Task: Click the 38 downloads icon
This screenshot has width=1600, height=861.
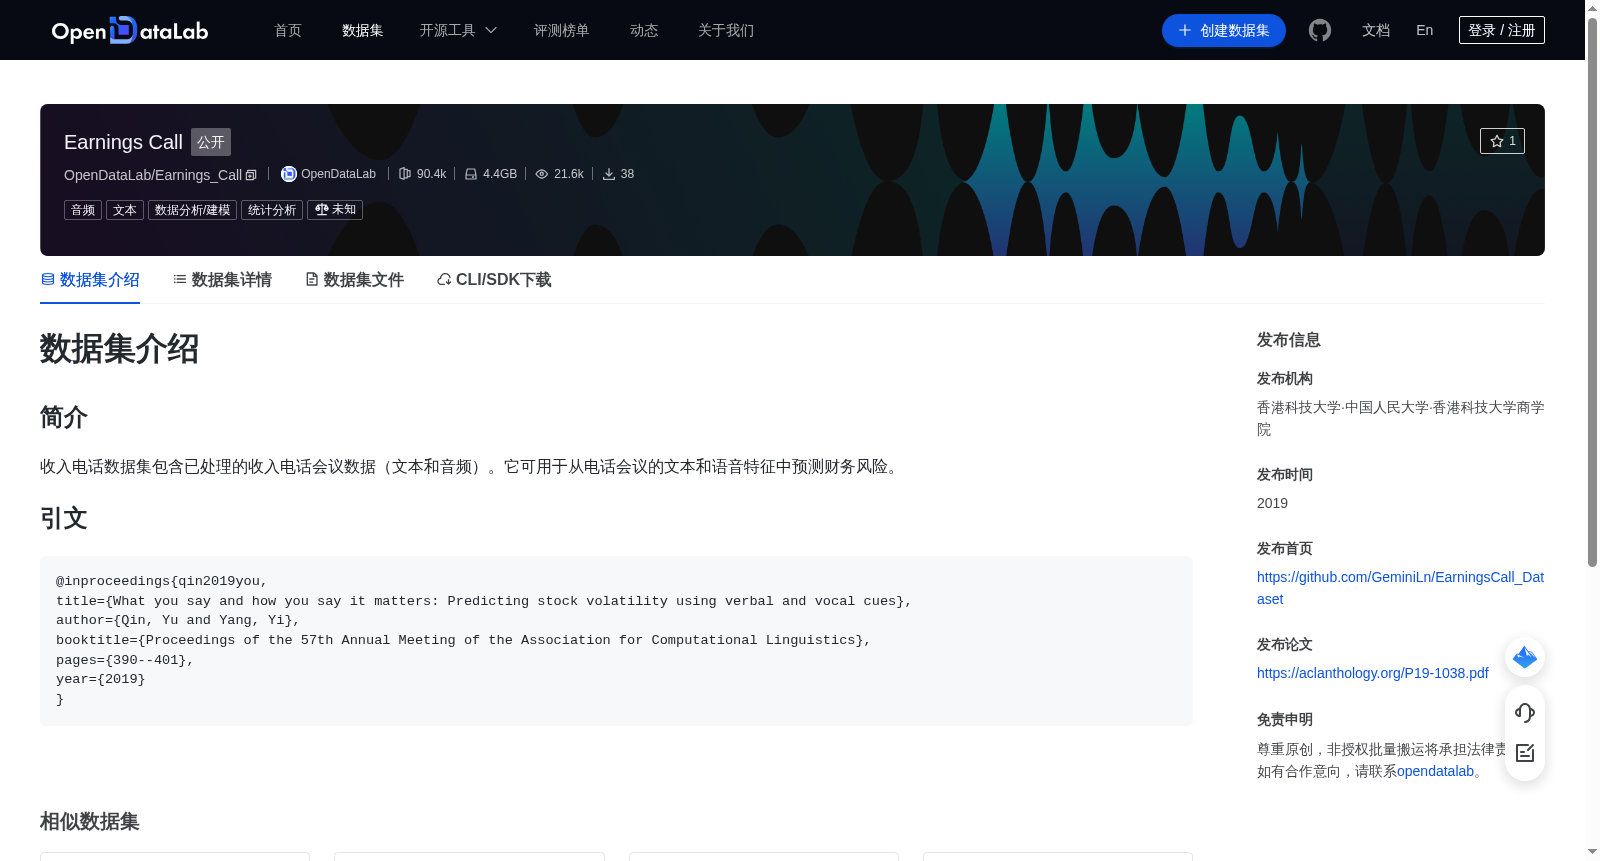Action: click(x=608, y=174)
